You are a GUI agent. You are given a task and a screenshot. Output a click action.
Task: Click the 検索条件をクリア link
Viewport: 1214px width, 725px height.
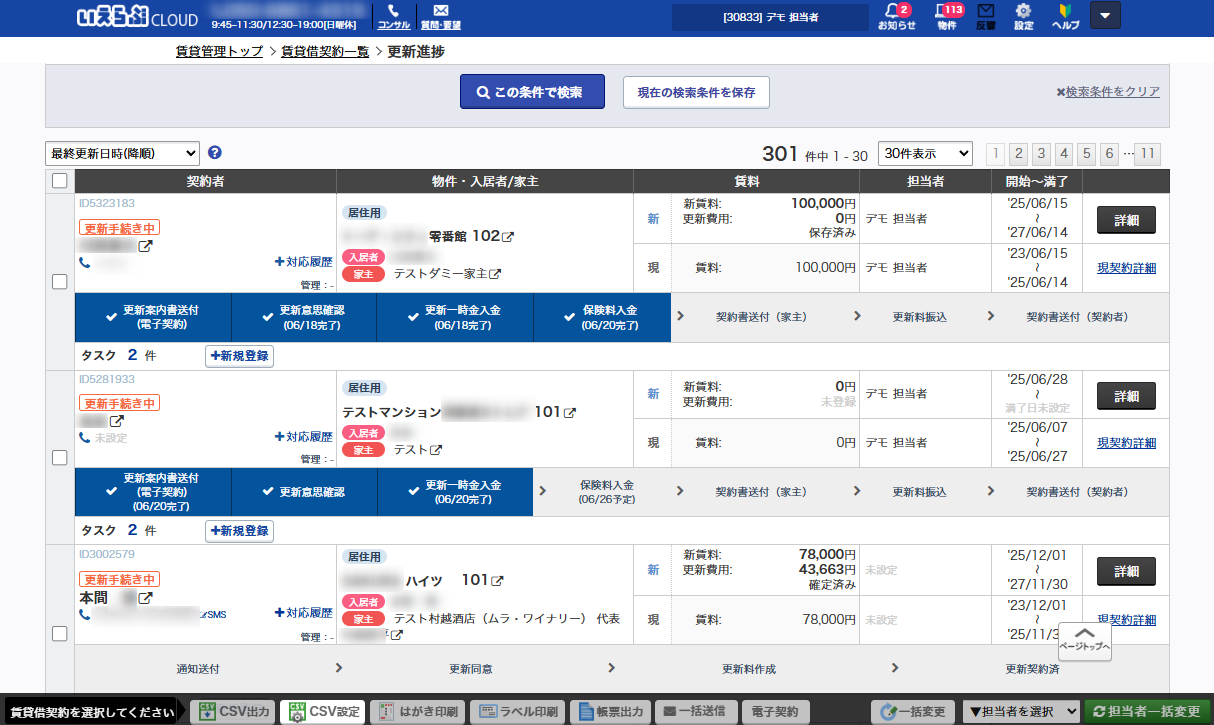click(1112, 92)
